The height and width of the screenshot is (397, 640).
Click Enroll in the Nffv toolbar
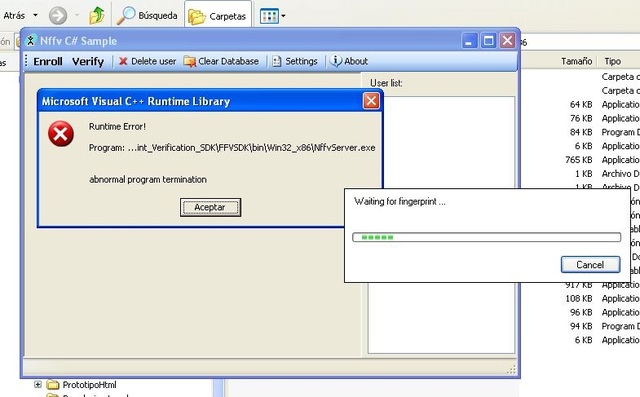pyautogui.click(x=48, y=61)
